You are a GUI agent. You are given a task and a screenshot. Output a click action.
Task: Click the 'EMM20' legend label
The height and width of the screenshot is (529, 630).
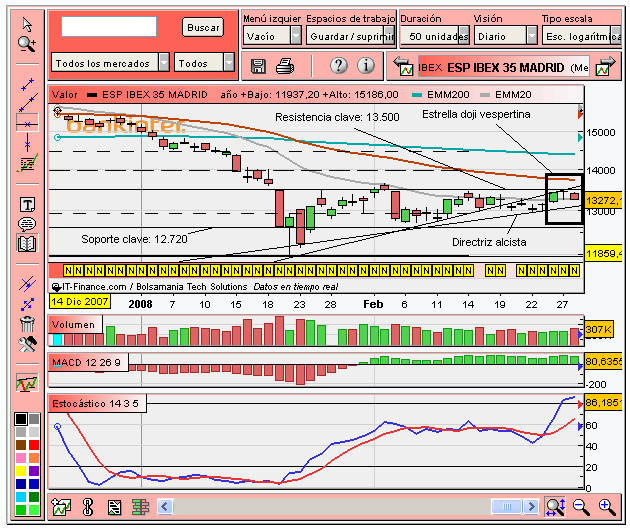click(x=513, y=95)
